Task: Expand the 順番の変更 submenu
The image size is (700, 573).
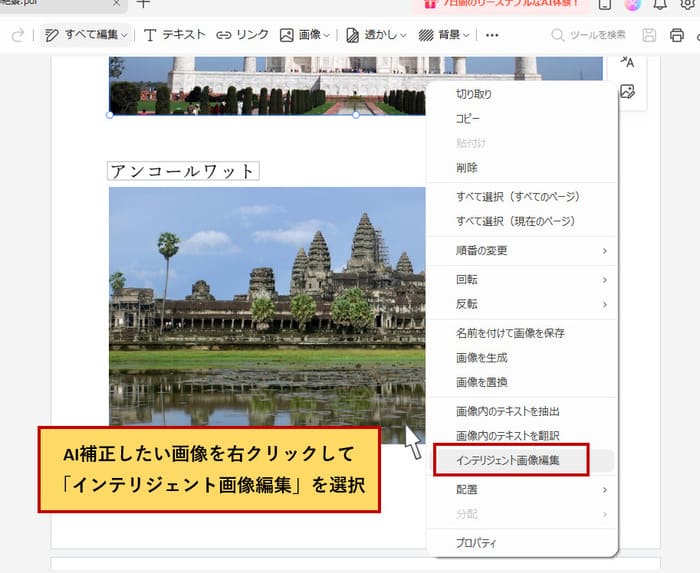Action: [522, 251]
